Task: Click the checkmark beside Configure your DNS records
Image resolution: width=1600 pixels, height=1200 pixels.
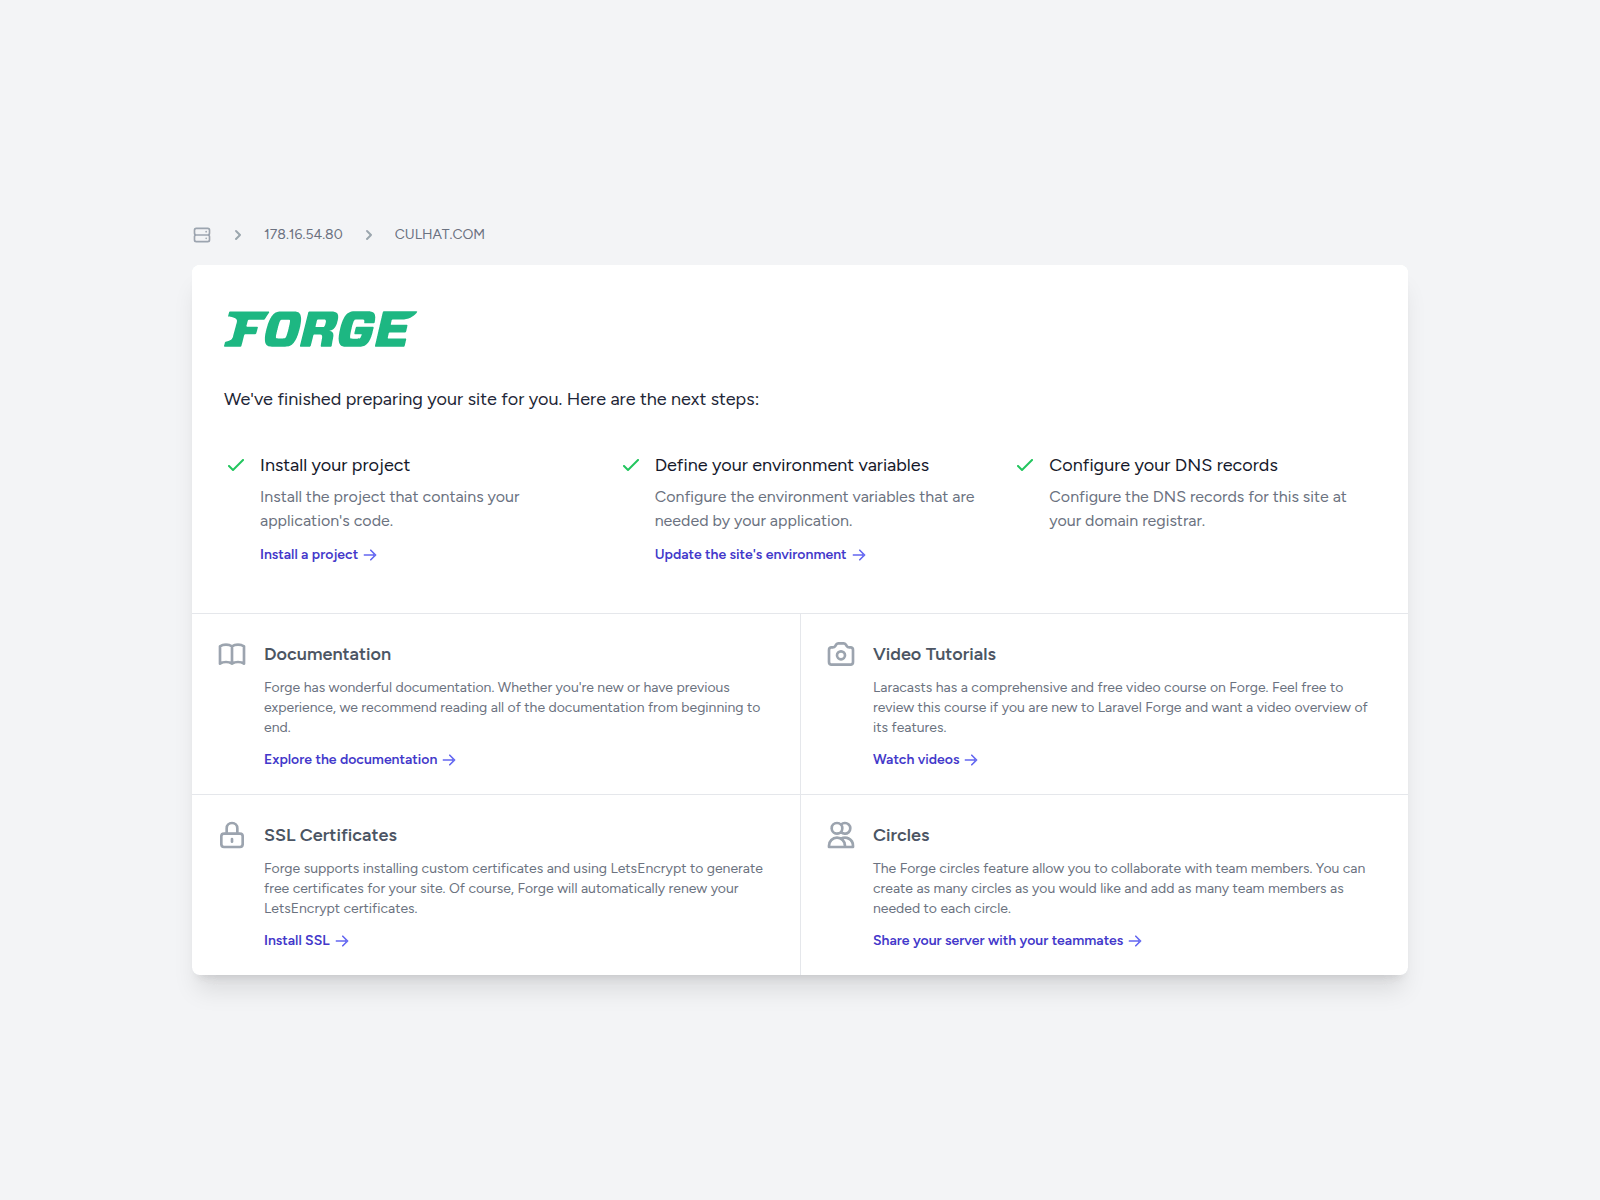Action: click(x=1025, y=465)
